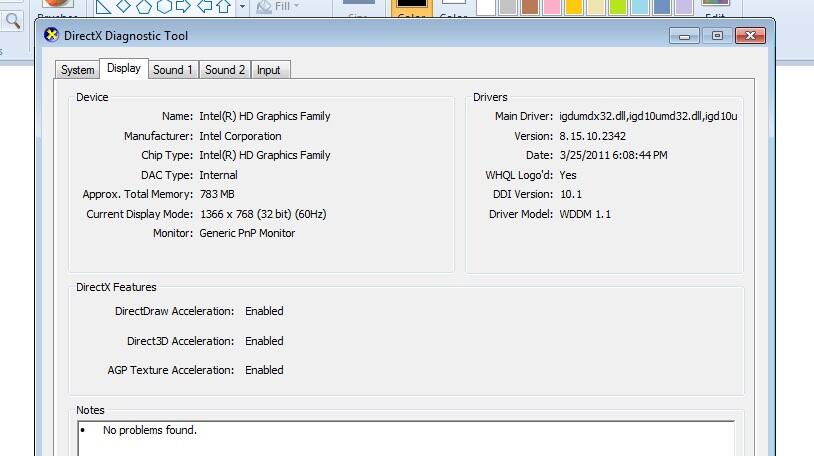Select the Magnifier tool in Paint

[x=12, y=21]
